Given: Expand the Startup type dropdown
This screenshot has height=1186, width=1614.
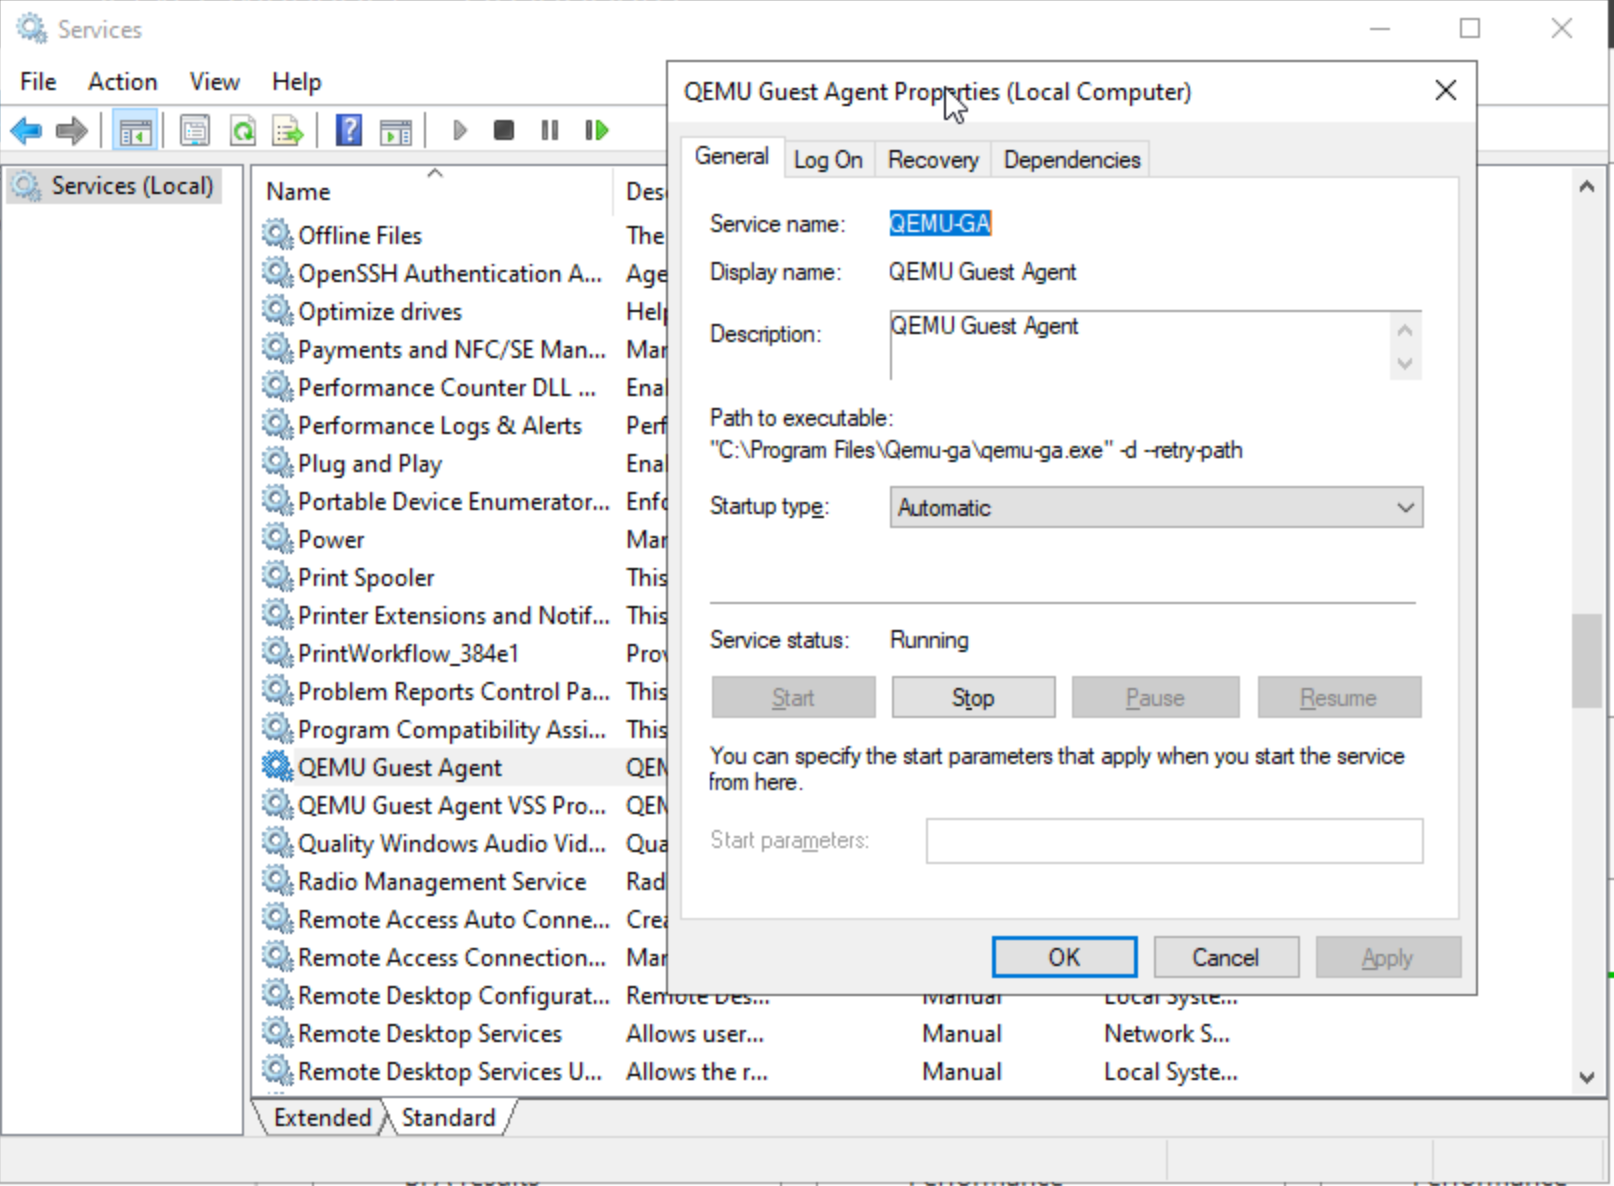Looking at the screenshot, I should point(1156,507).
